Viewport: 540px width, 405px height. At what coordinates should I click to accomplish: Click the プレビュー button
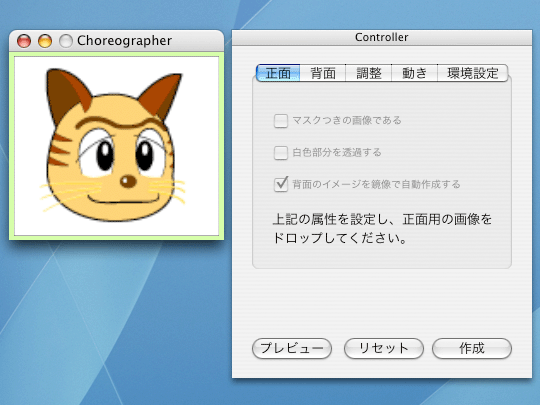(292, 348)
